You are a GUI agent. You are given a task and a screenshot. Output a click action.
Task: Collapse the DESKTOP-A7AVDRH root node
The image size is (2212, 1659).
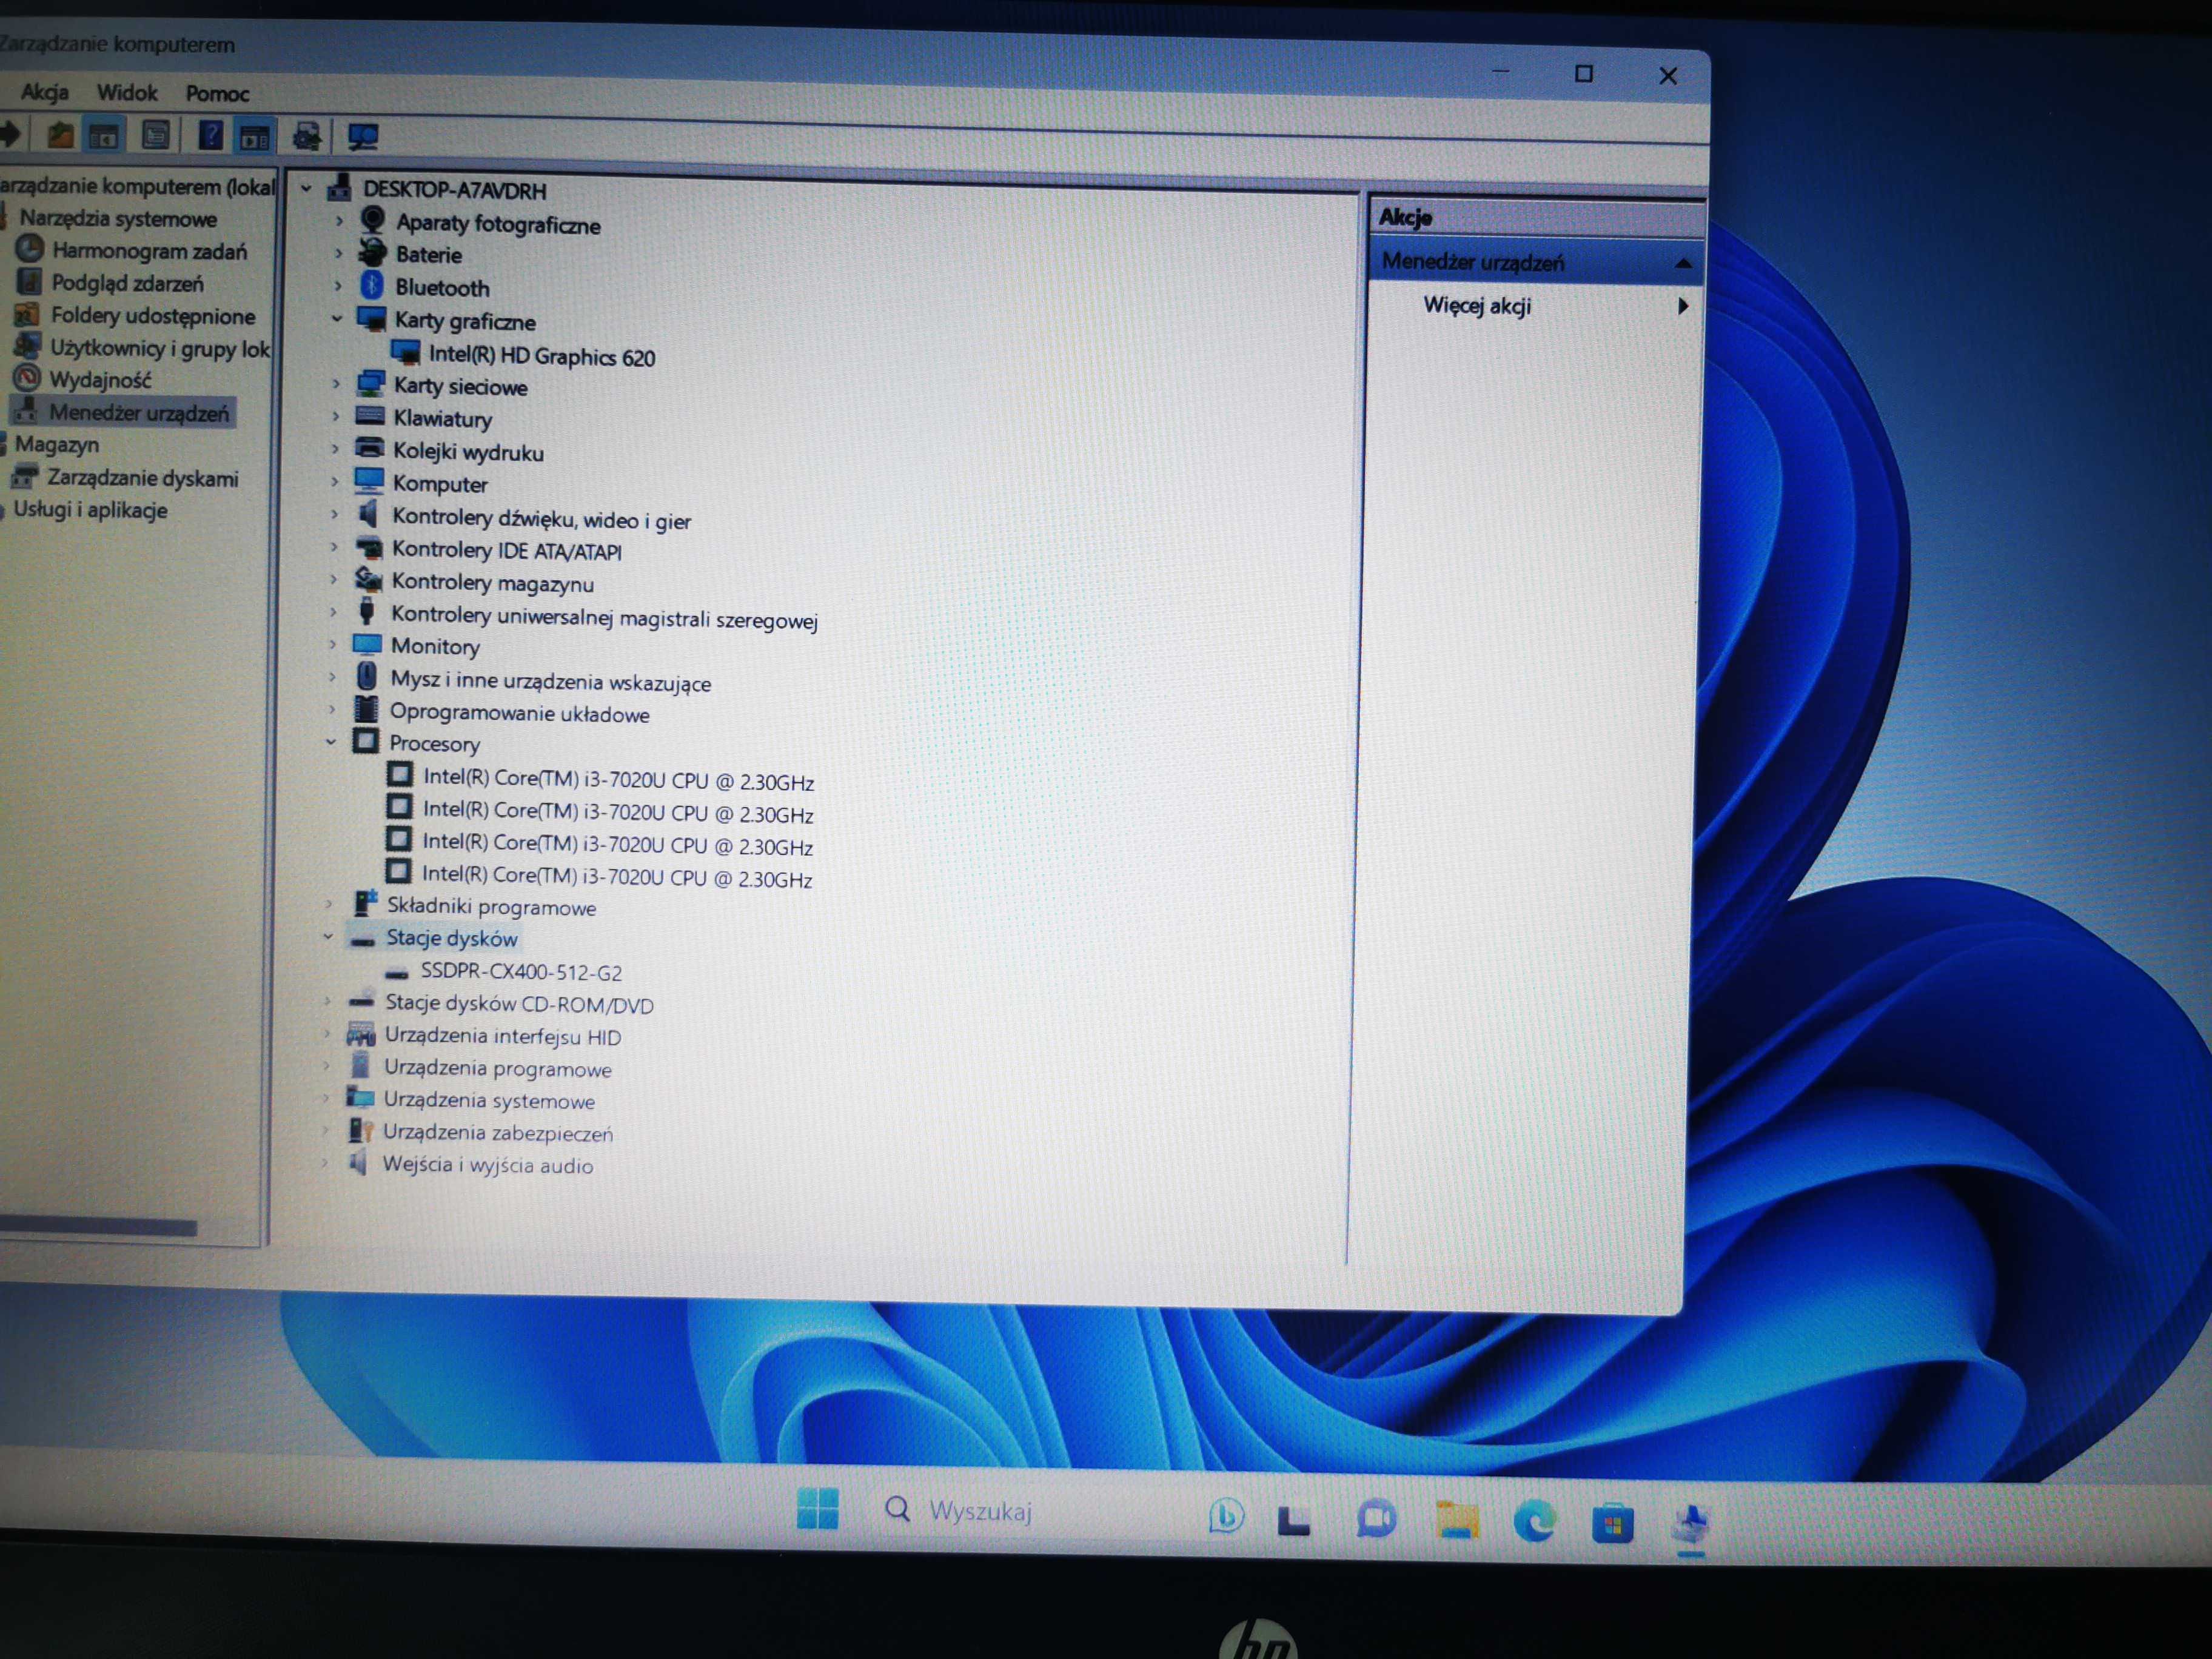click(x=307, y=188)
